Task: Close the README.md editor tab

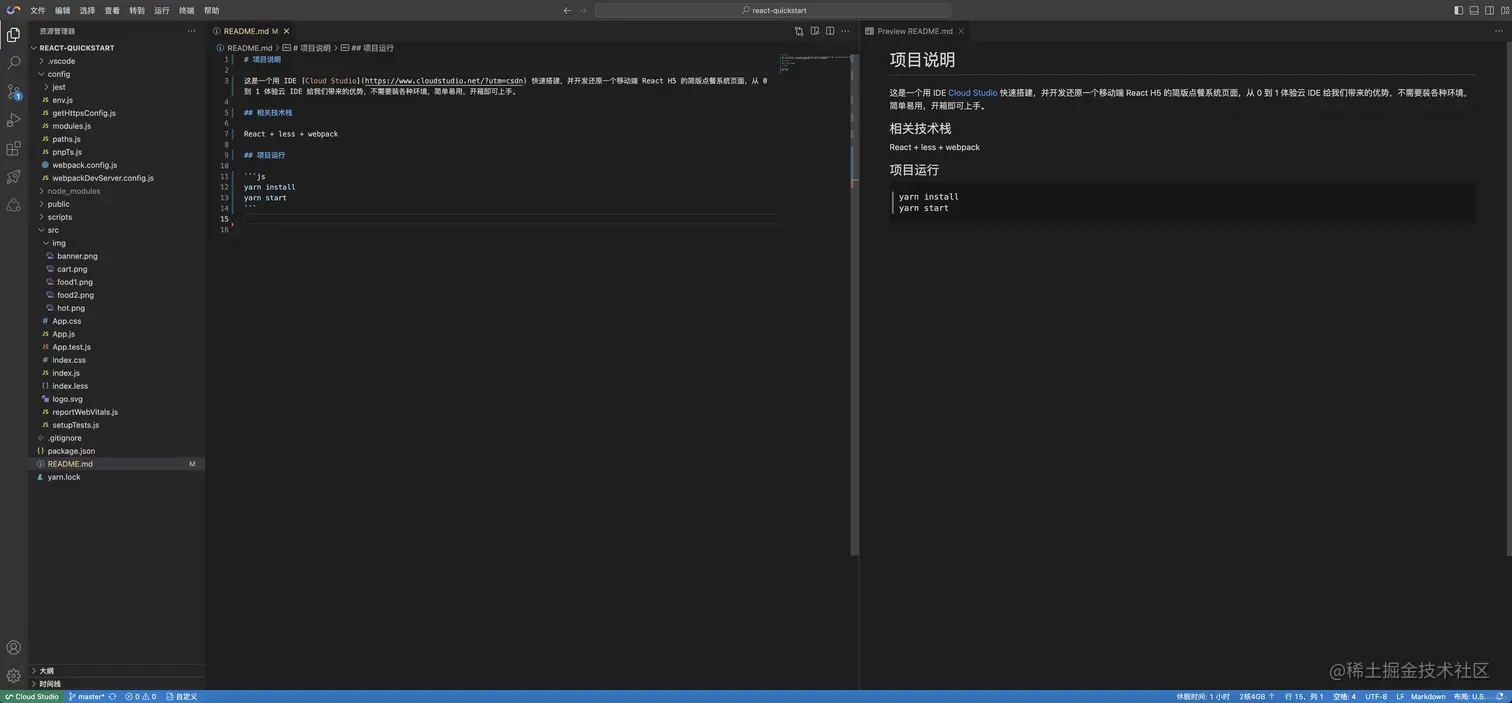Action: coord(287,31)
